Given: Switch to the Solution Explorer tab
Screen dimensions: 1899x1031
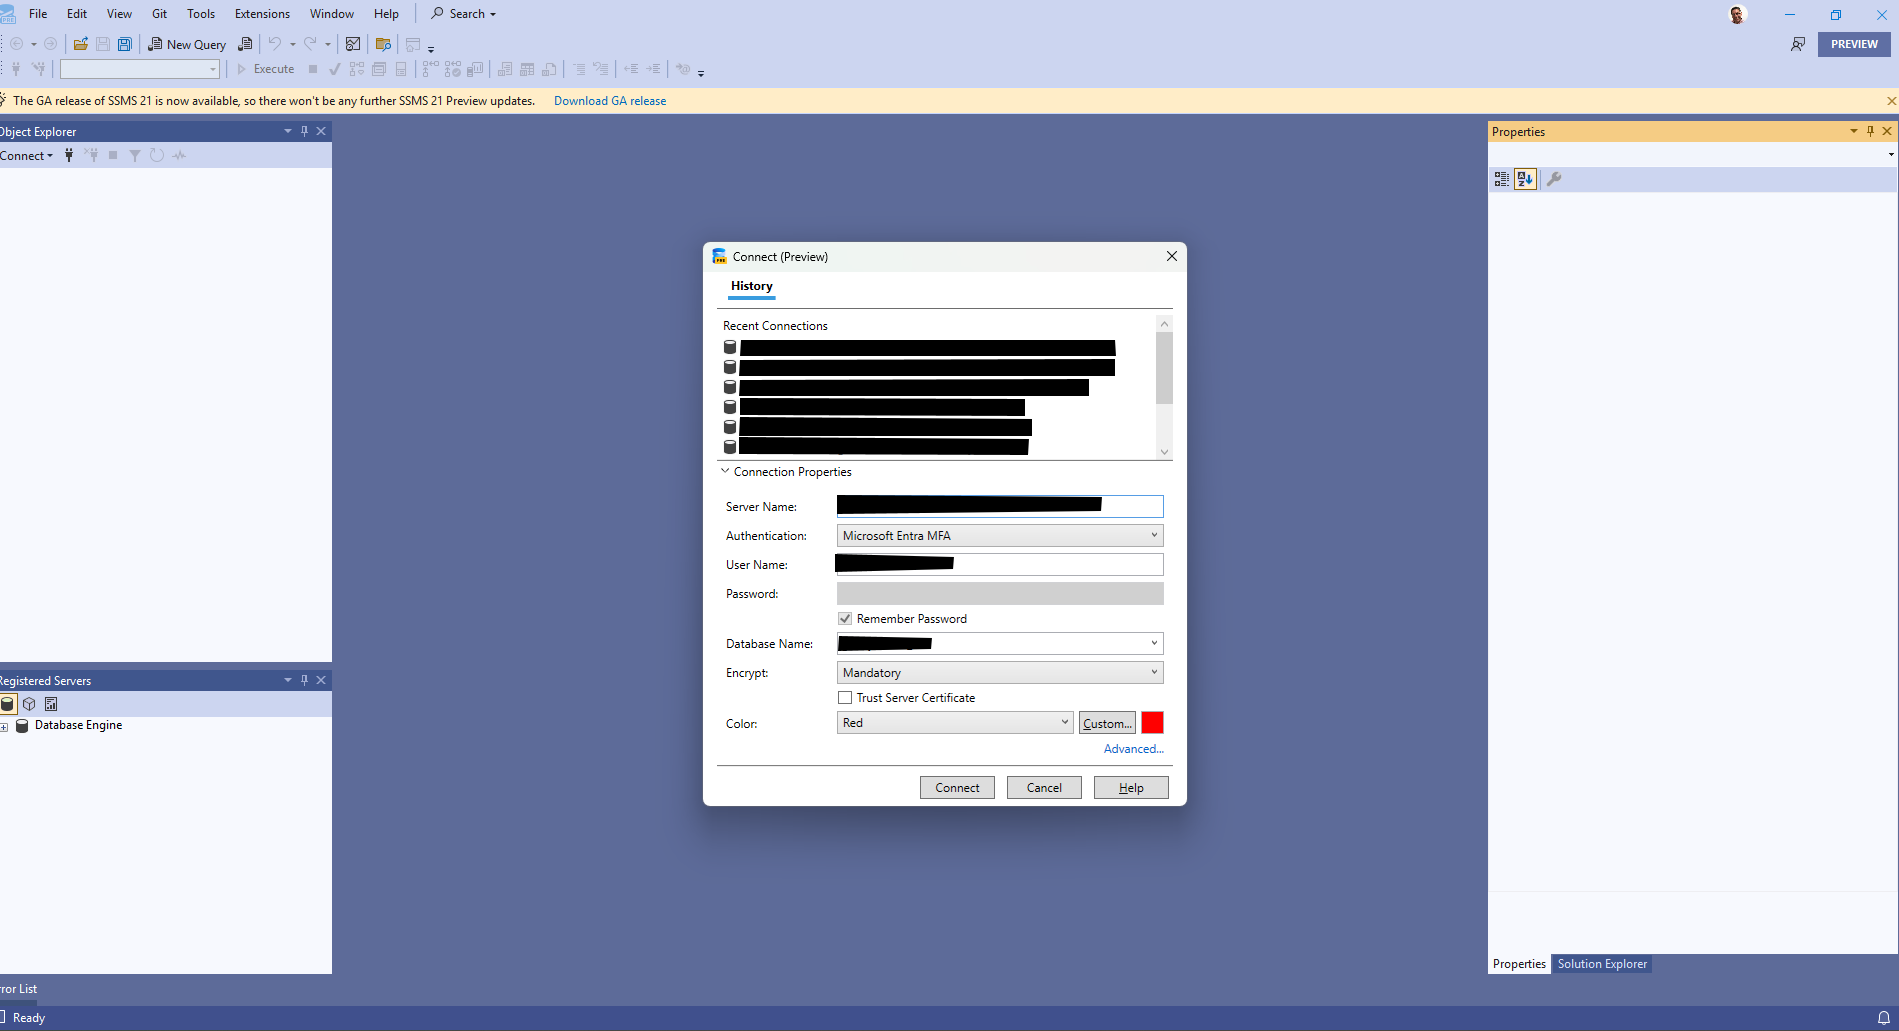Looking at the screenshot, I should tap(1601, 964).
